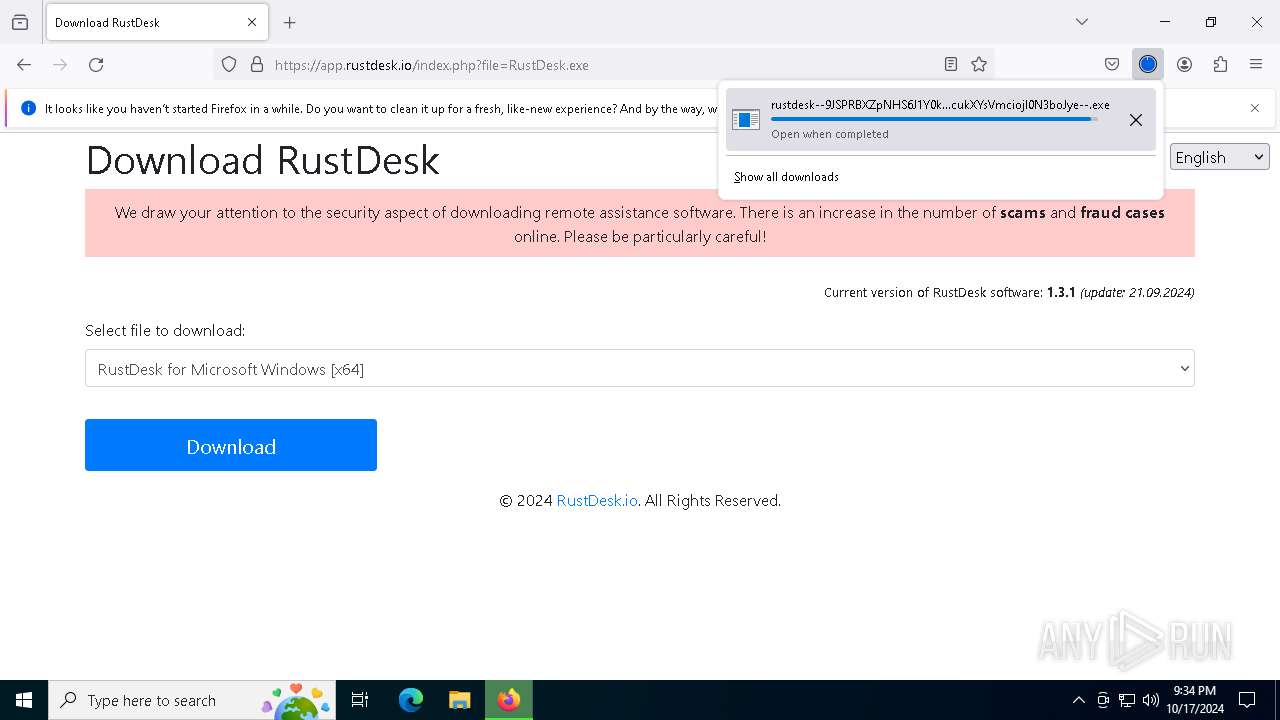Reload the current page
The width and height of the screenshot is (1280, 720).
coord(96,65)
